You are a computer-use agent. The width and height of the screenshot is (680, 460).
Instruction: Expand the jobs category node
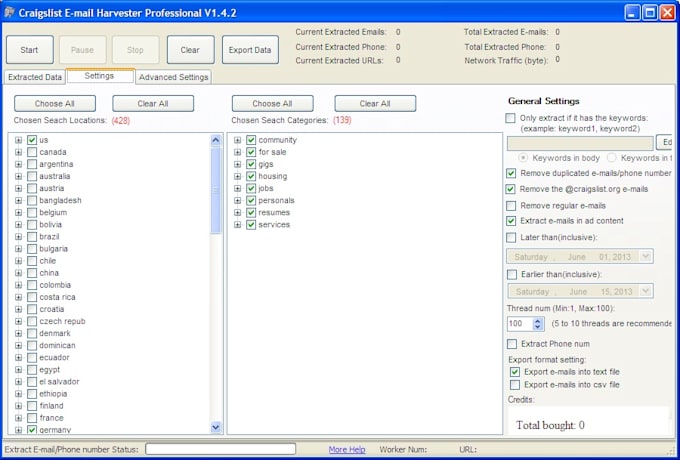(x=237, y=189)
